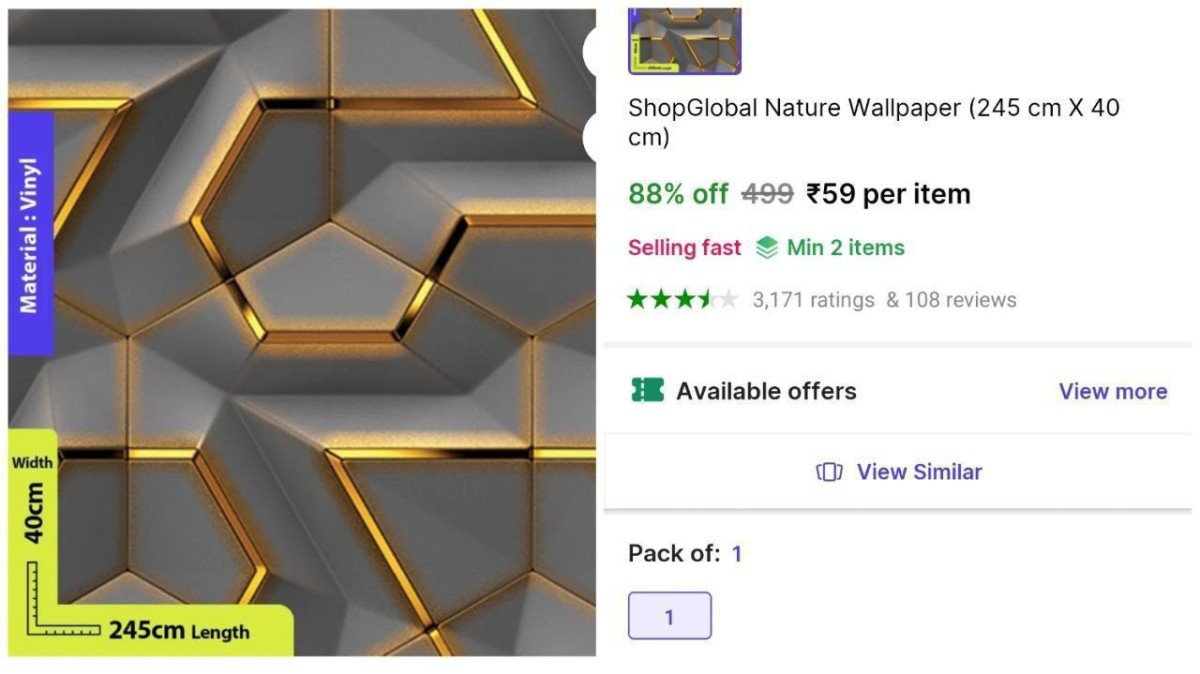Viewport: 1200px width, 674px height.
Task: Select the small wallpaper thumbnail
Action: (685, 41)
